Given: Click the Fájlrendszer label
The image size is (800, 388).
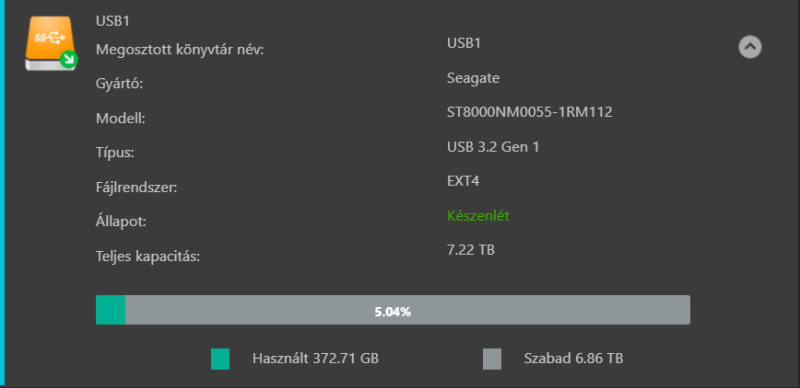Looking at the screenshot, I should tap(136, 187).
